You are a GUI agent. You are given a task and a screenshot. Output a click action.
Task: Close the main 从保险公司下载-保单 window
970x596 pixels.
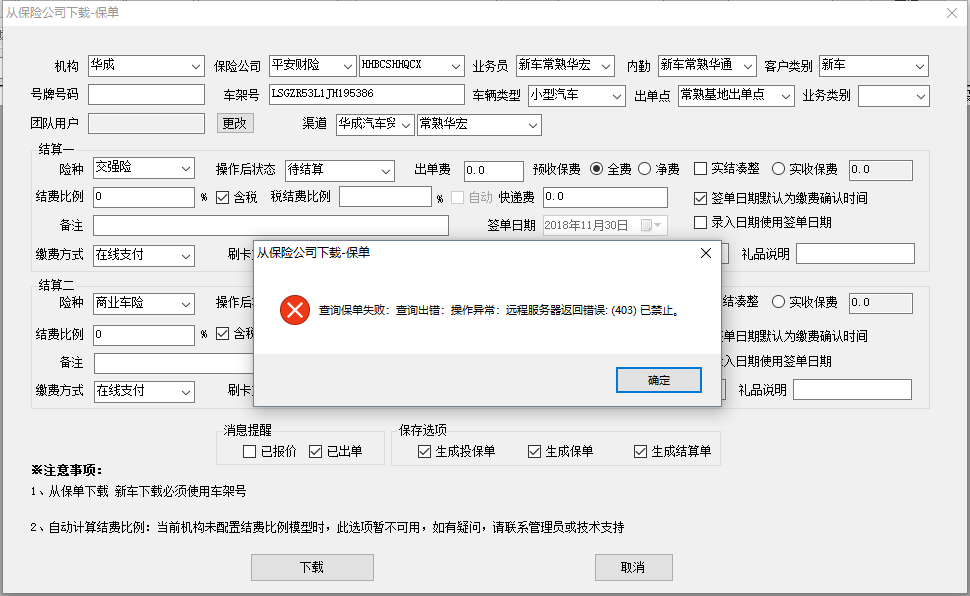952,13
